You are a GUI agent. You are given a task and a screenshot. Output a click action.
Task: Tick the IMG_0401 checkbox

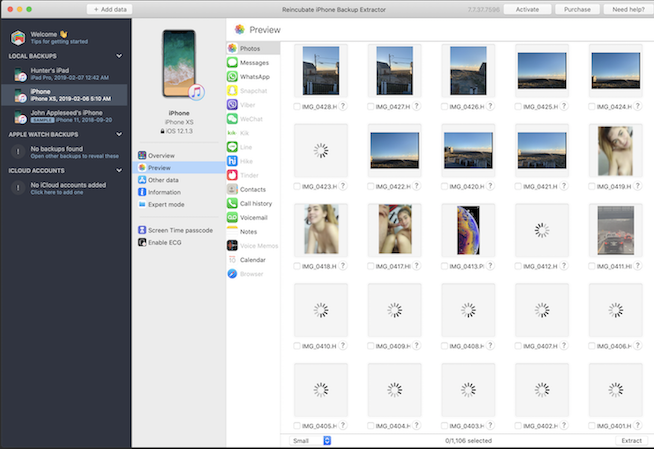pyautogui.click(x=591, y=426)
